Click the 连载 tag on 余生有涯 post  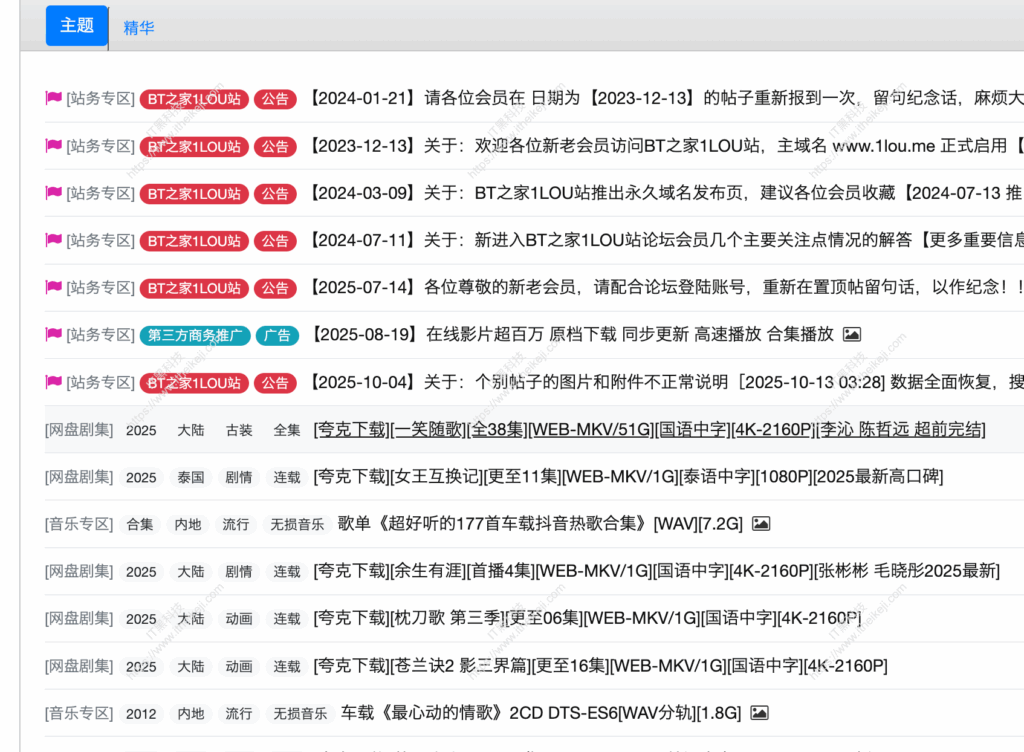pos(287,571)
